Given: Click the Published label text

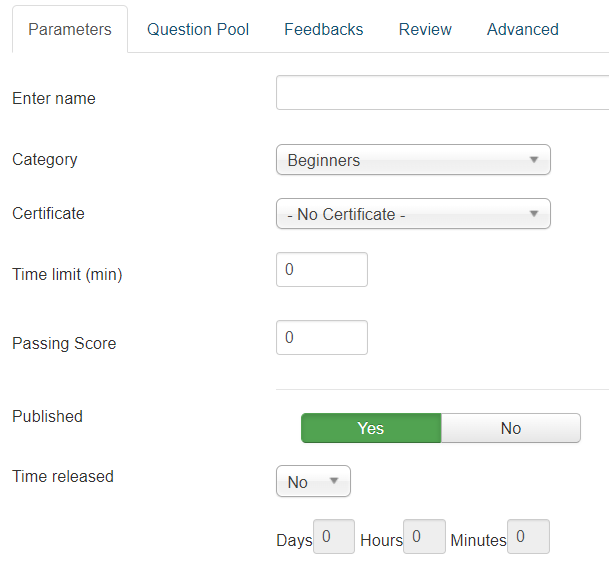Looking at the screenshot, I should pos(47,416).
